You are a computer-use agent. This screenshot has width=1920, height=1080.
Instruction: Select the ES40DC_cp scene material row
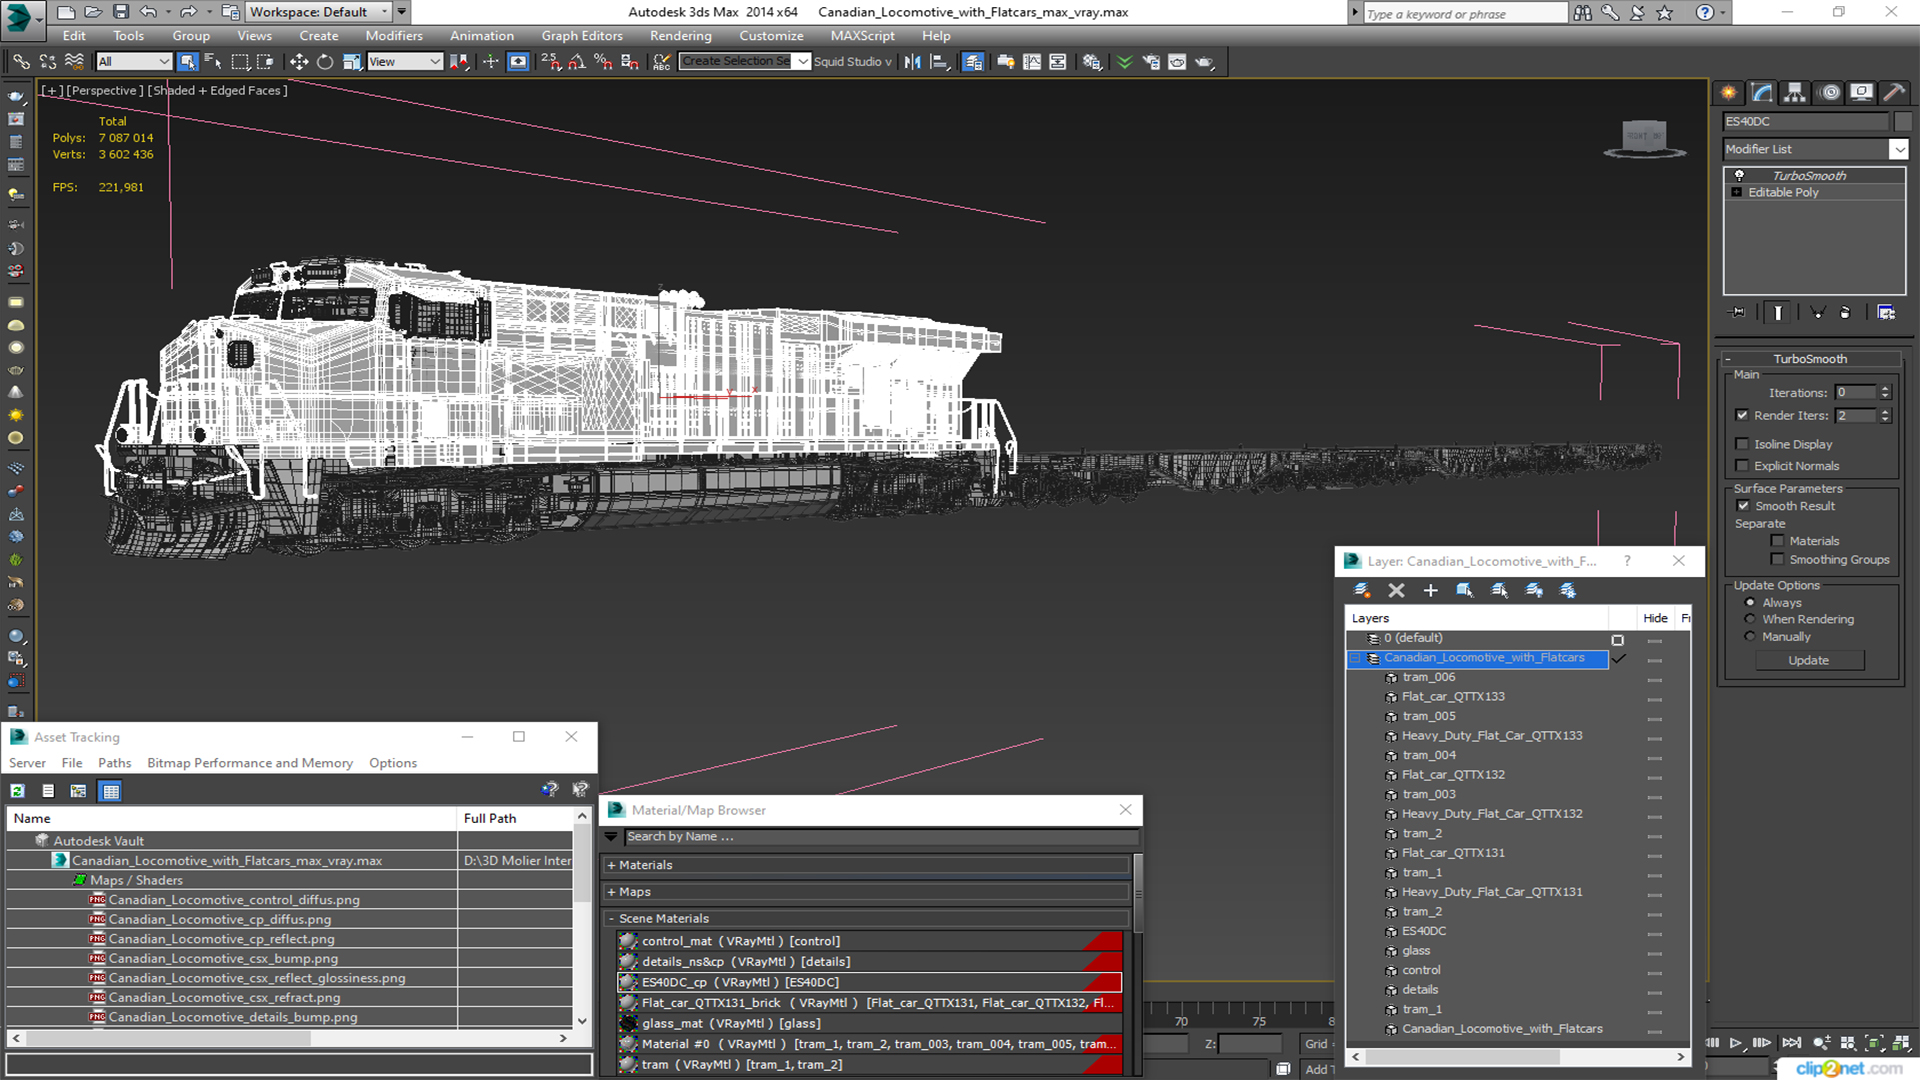[x=869, y=983]
